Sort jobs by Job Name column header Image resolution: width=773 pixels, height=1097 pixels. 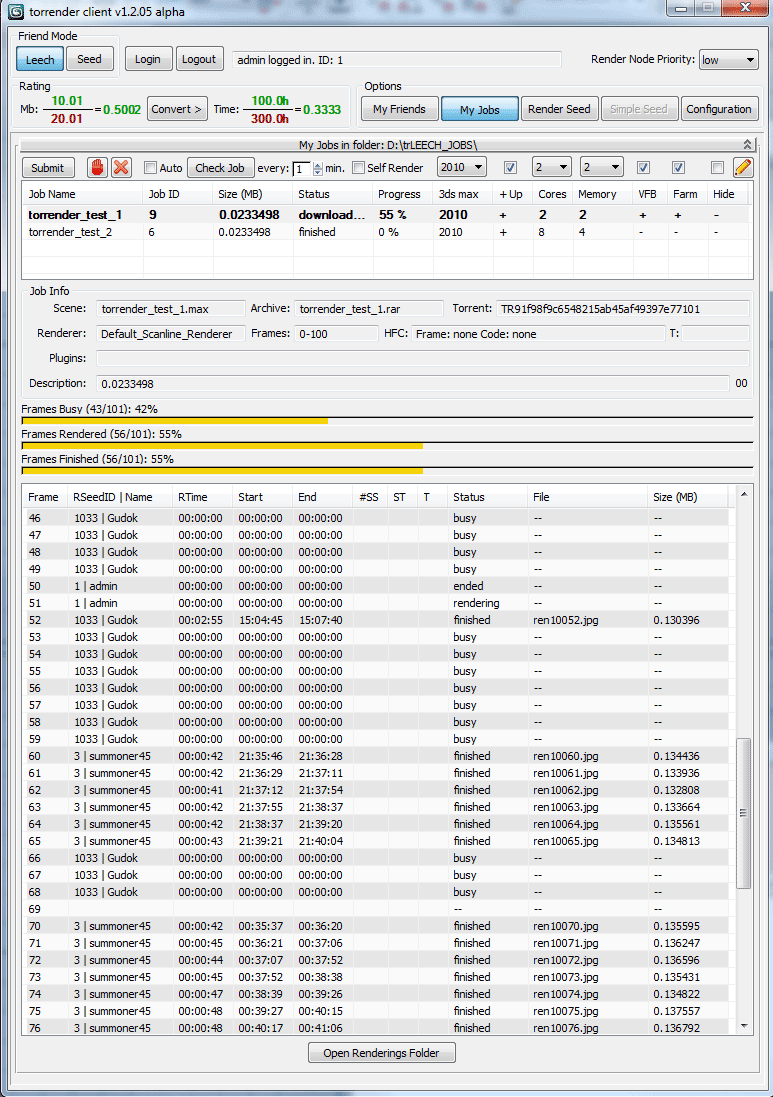tap(83, 194)
